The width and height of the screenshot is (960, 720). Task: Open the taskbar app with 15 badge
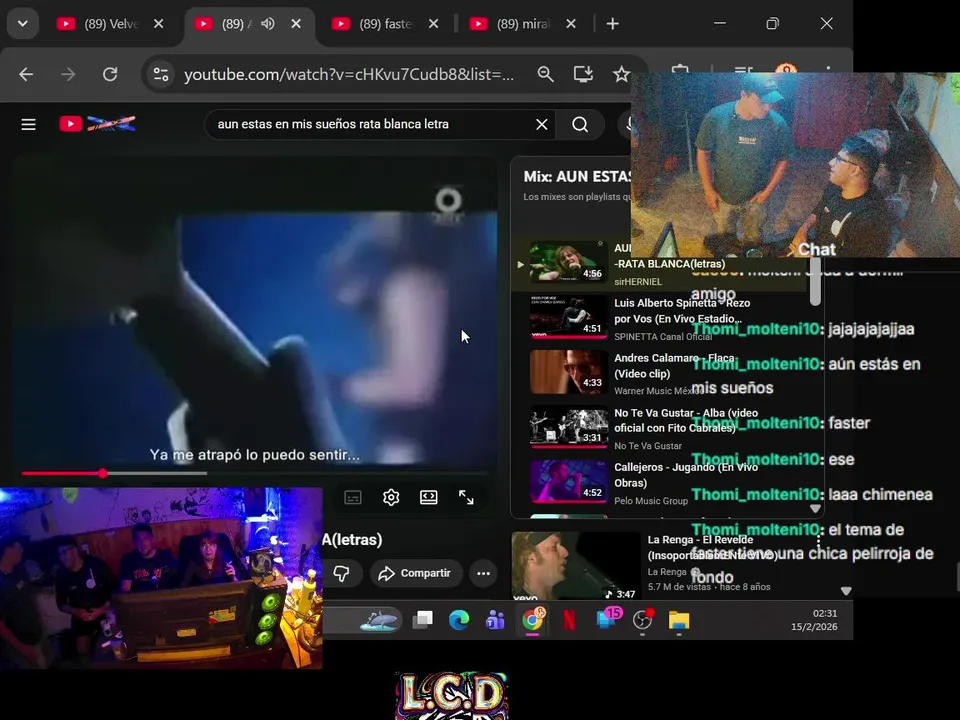tap(608, 620)
